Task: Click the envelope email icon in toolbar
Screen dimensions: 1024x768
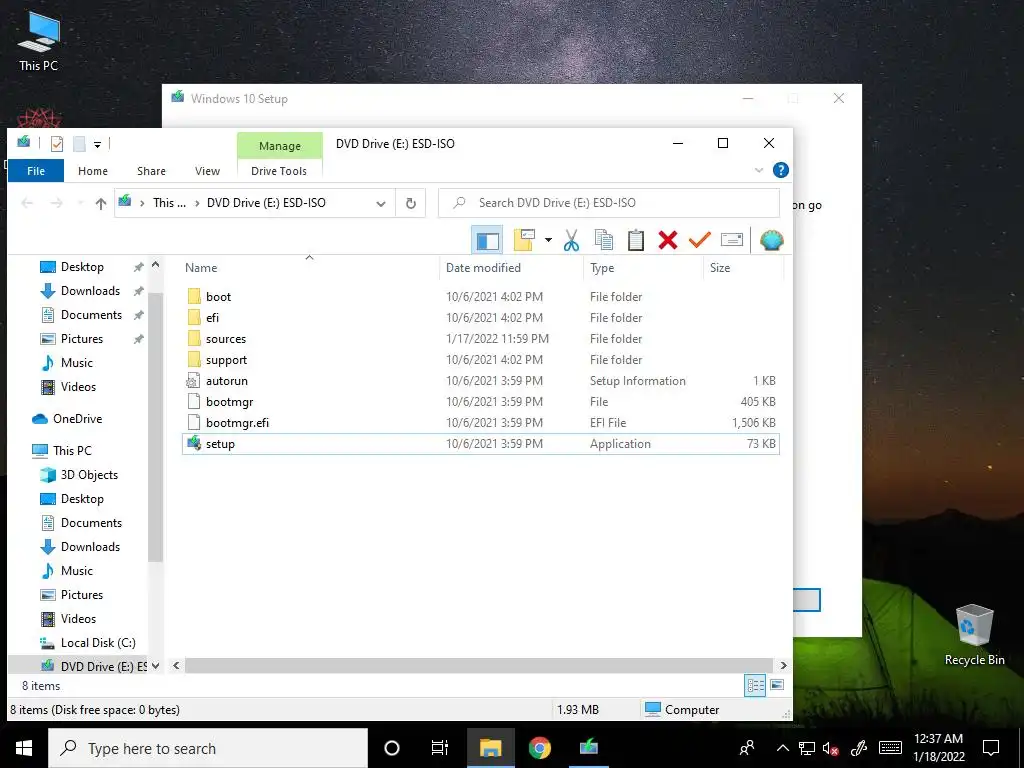Action: click(x=731, y=240)
